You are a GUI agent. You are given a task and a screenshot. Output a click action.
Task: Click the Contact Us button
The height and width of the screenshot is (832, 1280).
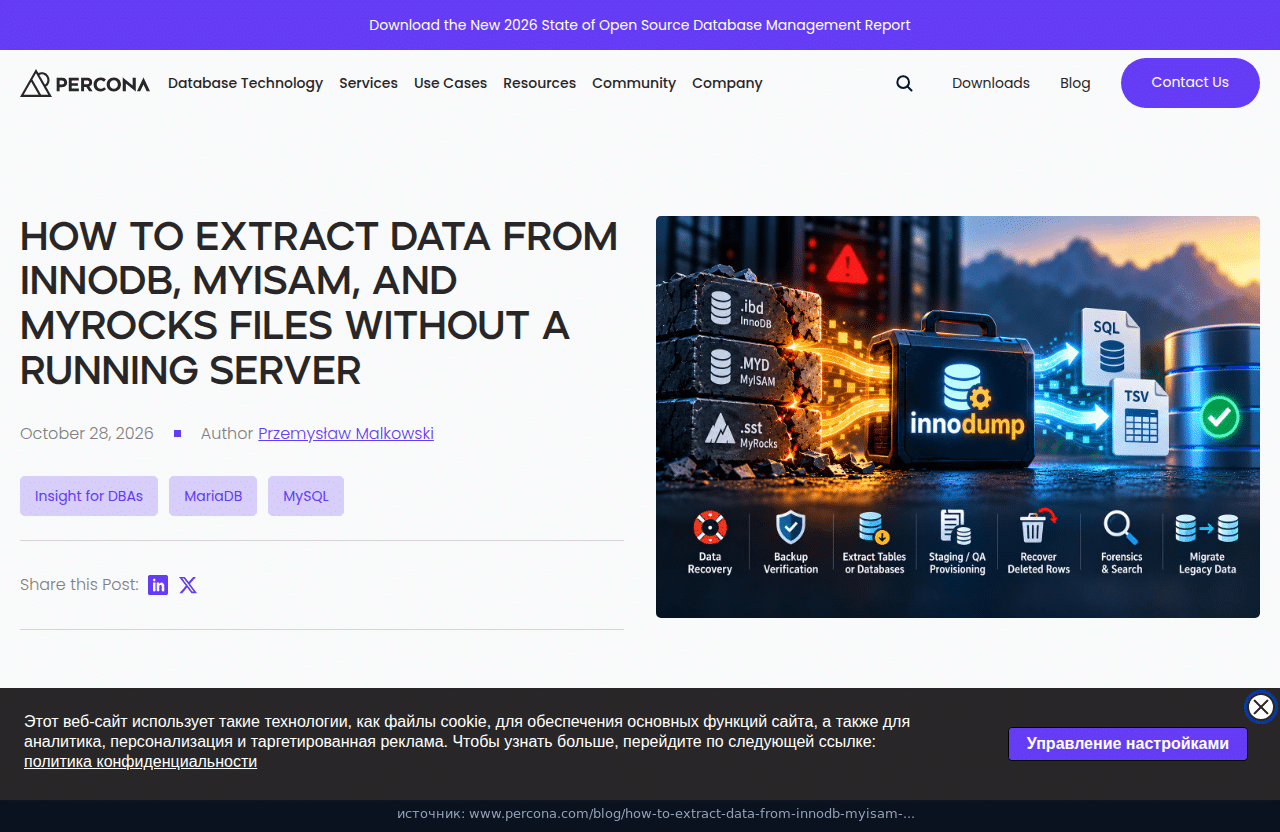pyautogui.click(x=1190, y=83)
